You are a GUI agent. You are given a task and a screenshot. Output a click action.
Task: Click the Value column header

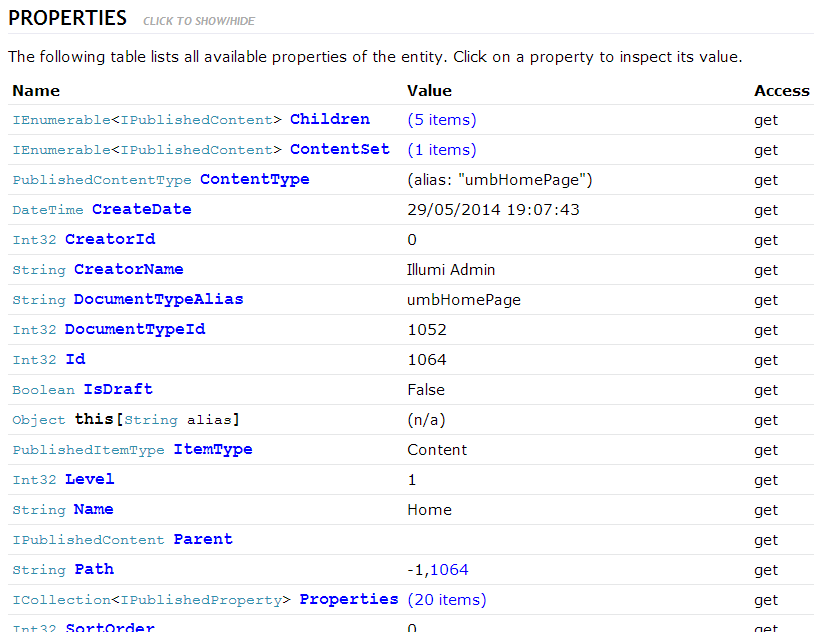click(429, 91)
